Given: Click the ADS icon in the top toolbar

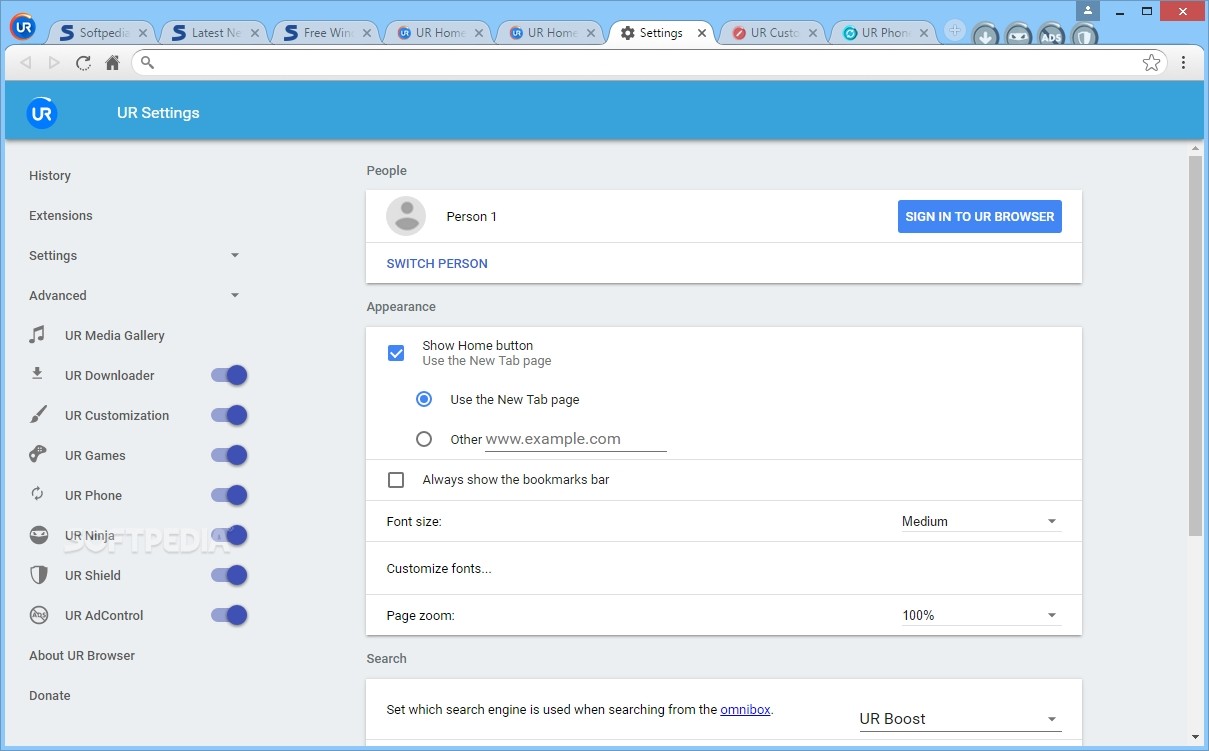Looking at the screenshot, I should [x=1051, y=36].
